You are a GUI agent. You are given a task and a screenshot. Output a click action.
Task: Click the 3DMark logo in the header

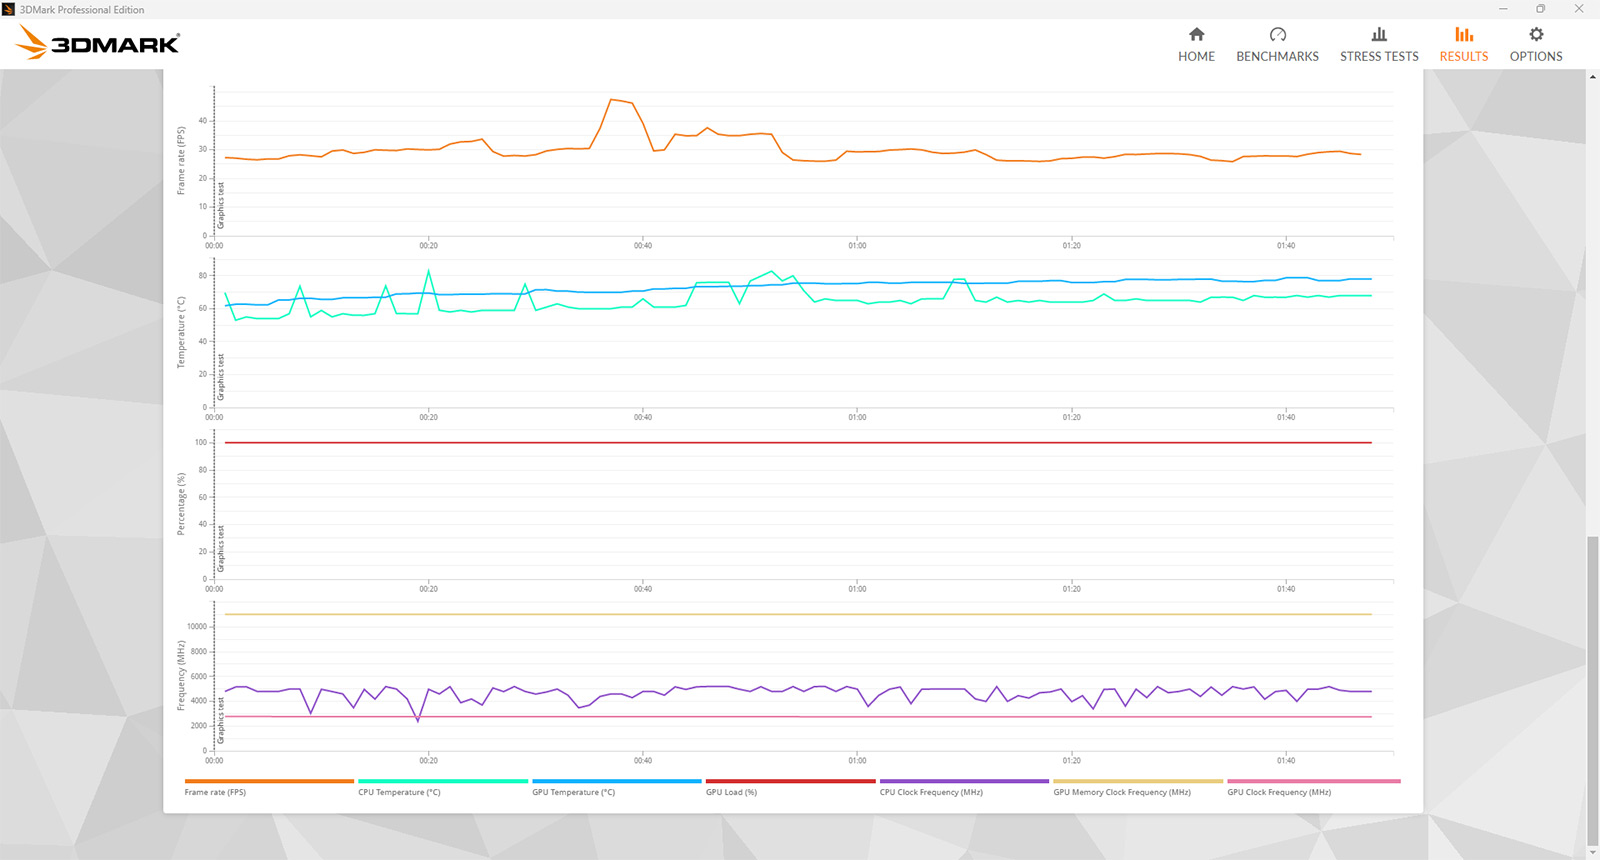pyautogui.click(x=98, y=43)
